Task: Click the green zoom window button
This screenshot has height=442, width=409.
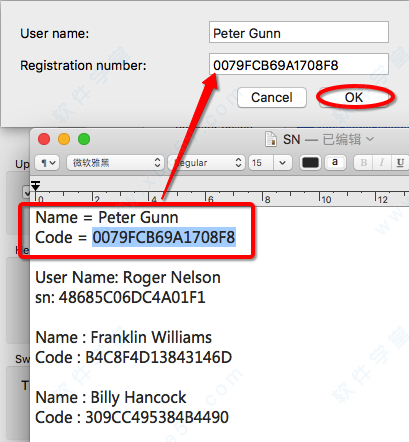Action: (84, 139)
